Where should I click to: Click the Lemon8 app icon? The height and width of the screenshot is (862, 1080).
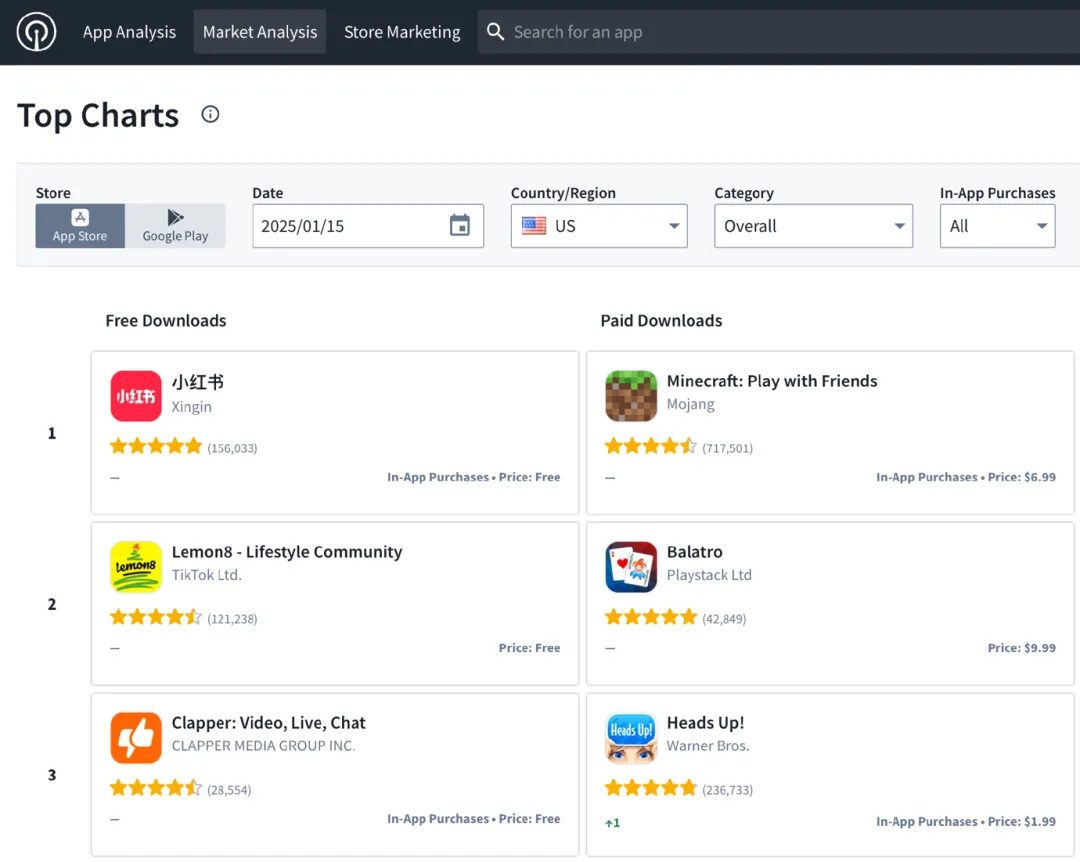tap(136, 567)
